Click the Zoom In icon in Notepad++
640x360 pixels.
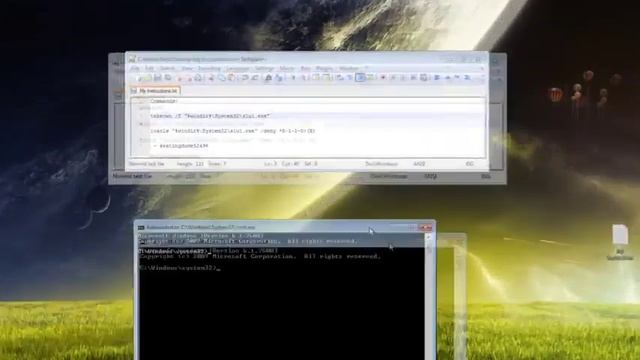(293, 78)
